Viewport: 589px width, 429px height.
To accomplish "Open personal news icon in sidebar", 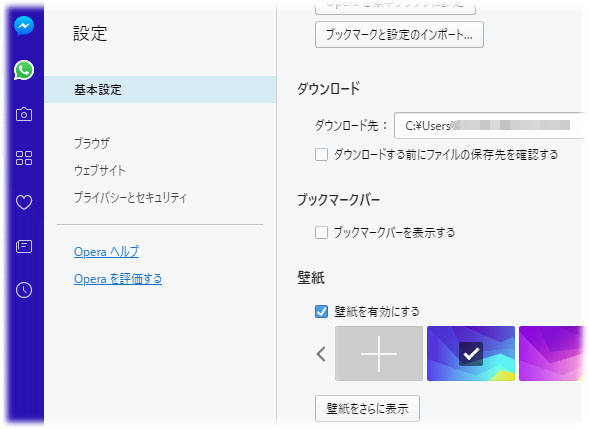I will click(x=24, y=246).
